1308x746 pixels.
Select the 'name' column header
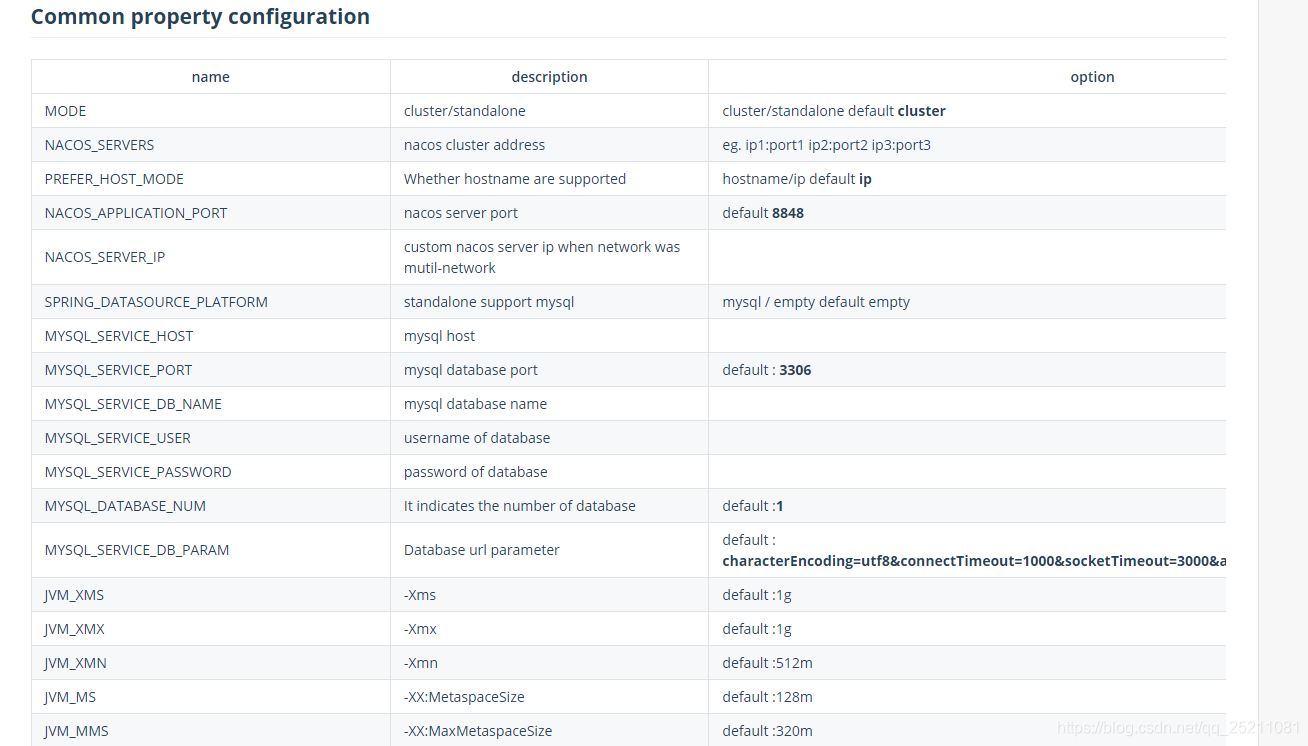point(211,77)
